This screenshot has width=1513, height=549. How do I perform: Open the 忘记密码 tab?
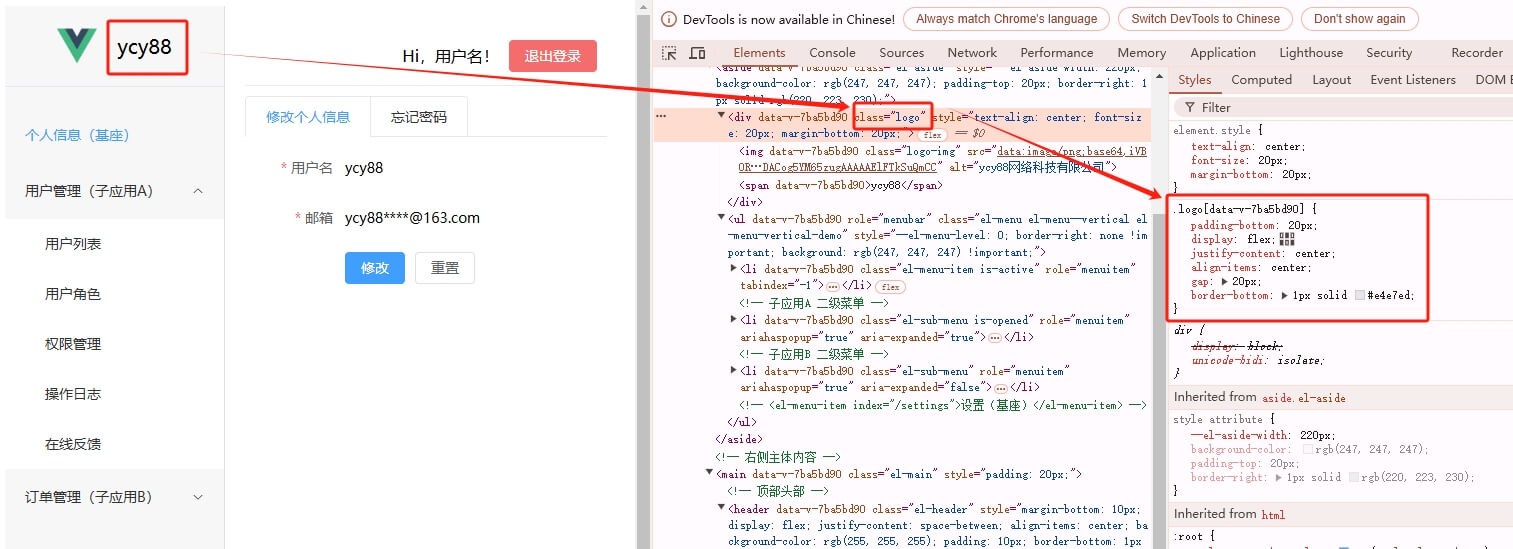coord(418,117)
